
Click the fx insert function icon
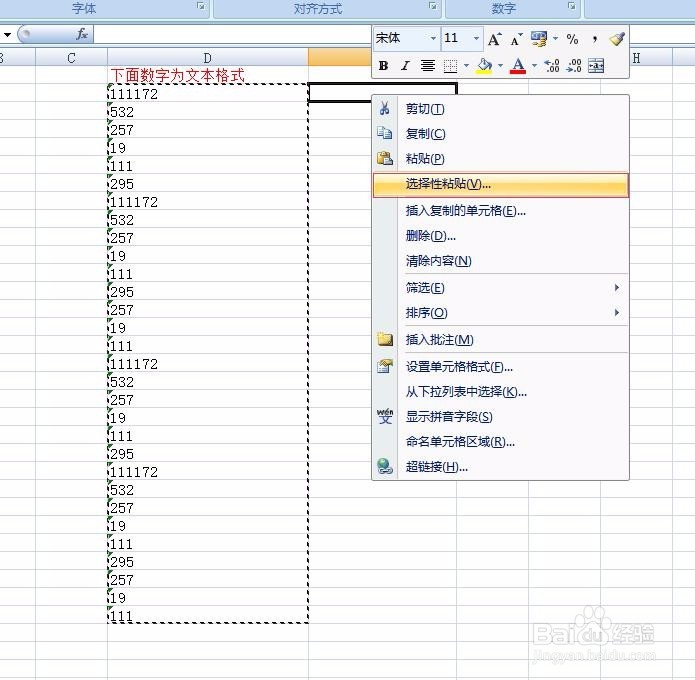[x=82, y=34]
